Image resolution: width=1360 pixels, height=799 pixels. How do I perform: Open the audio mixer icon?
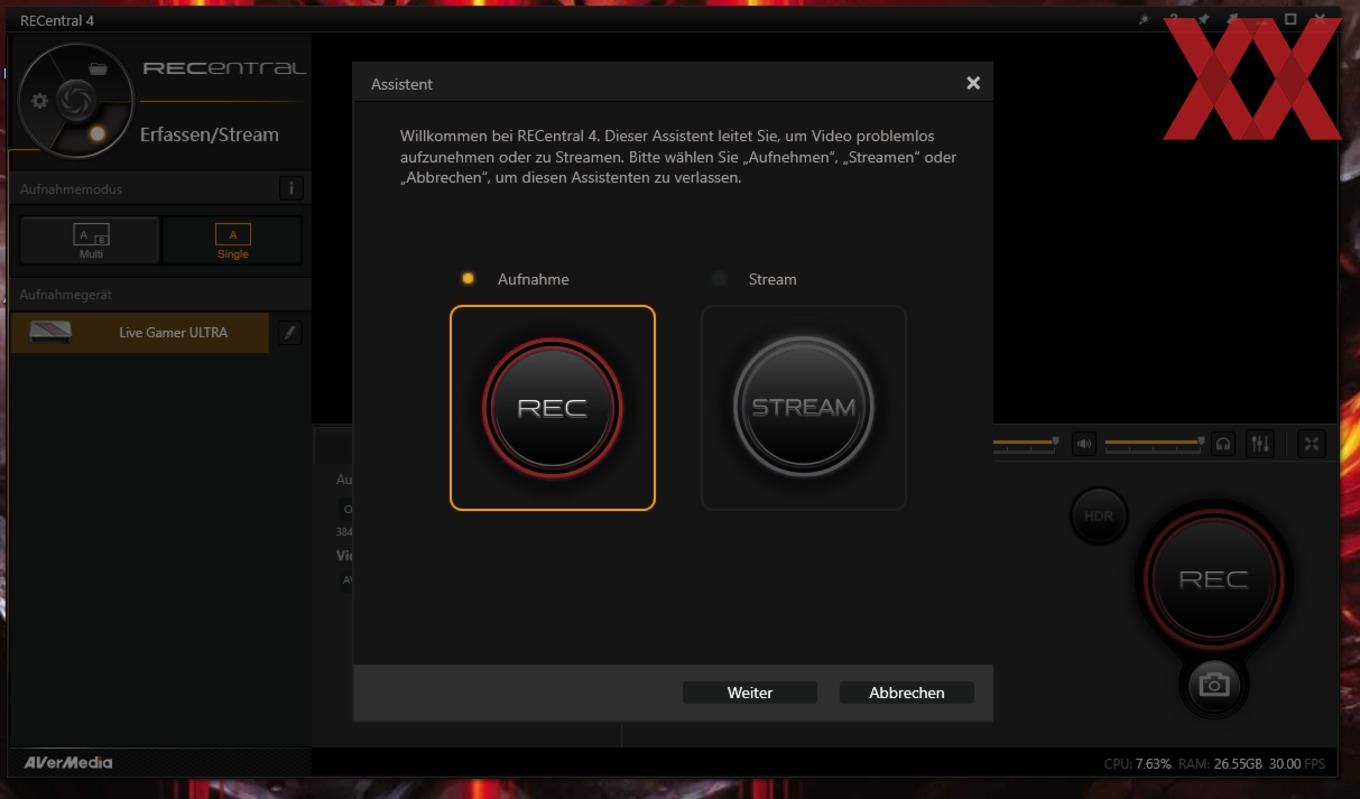pyautogui.click(x=1260, y=444)
